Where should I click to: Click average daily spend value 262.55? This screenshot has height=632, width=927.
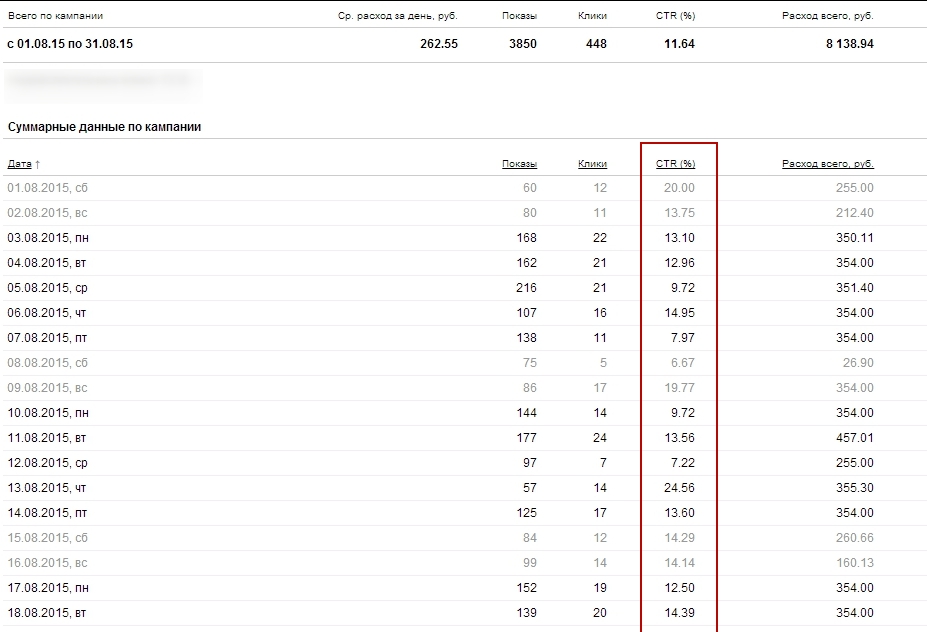tap(439, 44)
